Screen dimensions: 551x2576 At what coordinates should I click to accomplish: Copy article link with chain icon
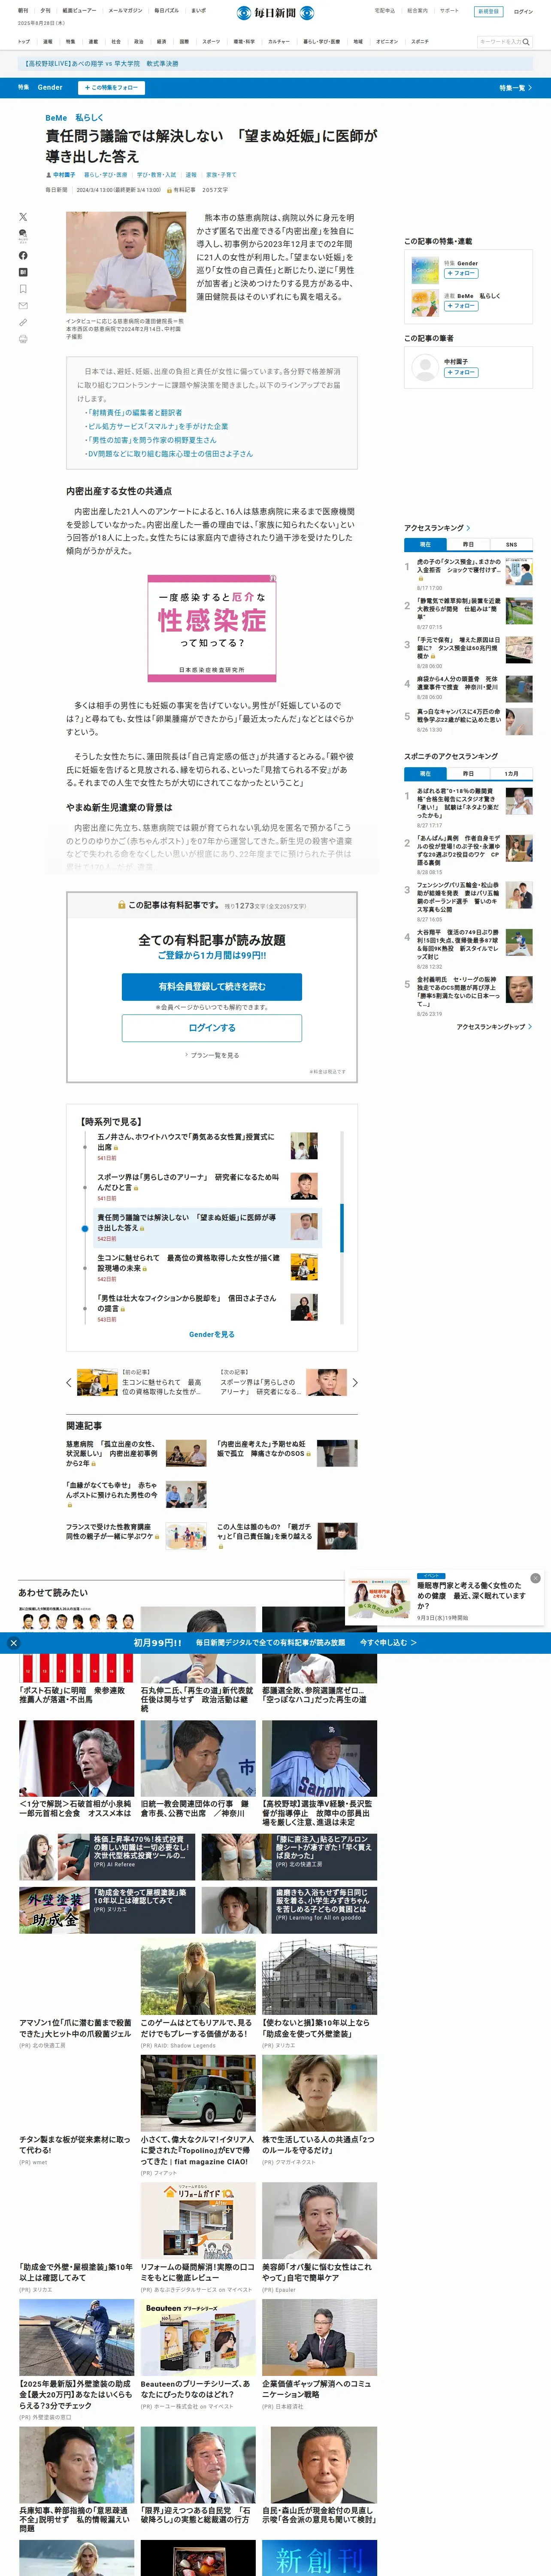23,322
